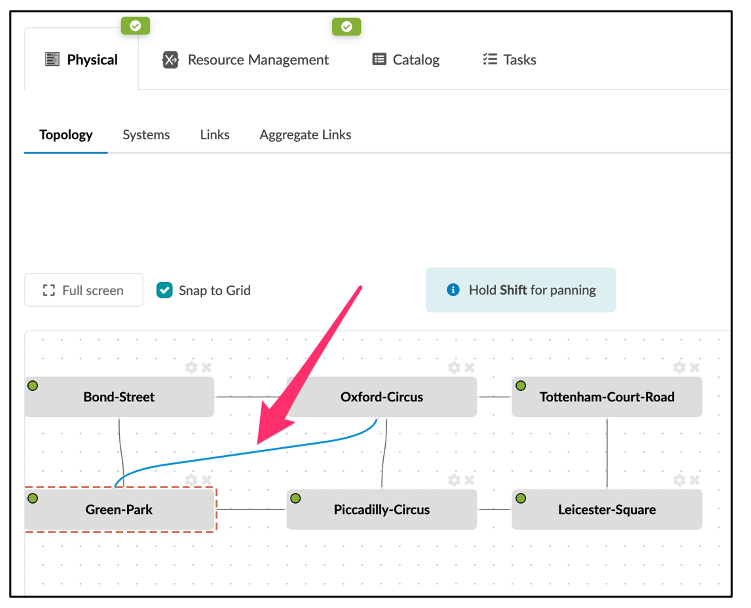Image resolution: width=751 pixels, height=608 pixels.
Task: Click the Full screen button
Action: (84, 290)
